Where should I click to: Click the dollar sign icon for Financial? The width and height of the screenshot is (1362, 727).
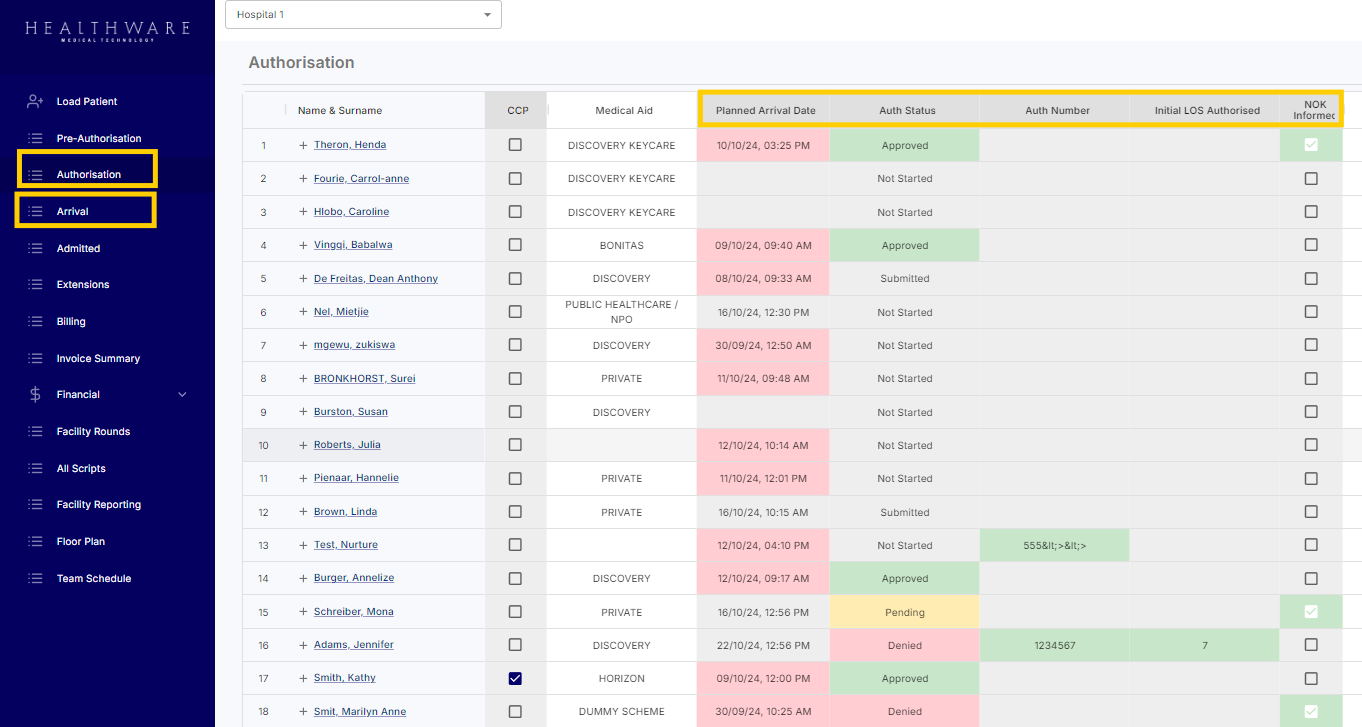click(35, 395)
